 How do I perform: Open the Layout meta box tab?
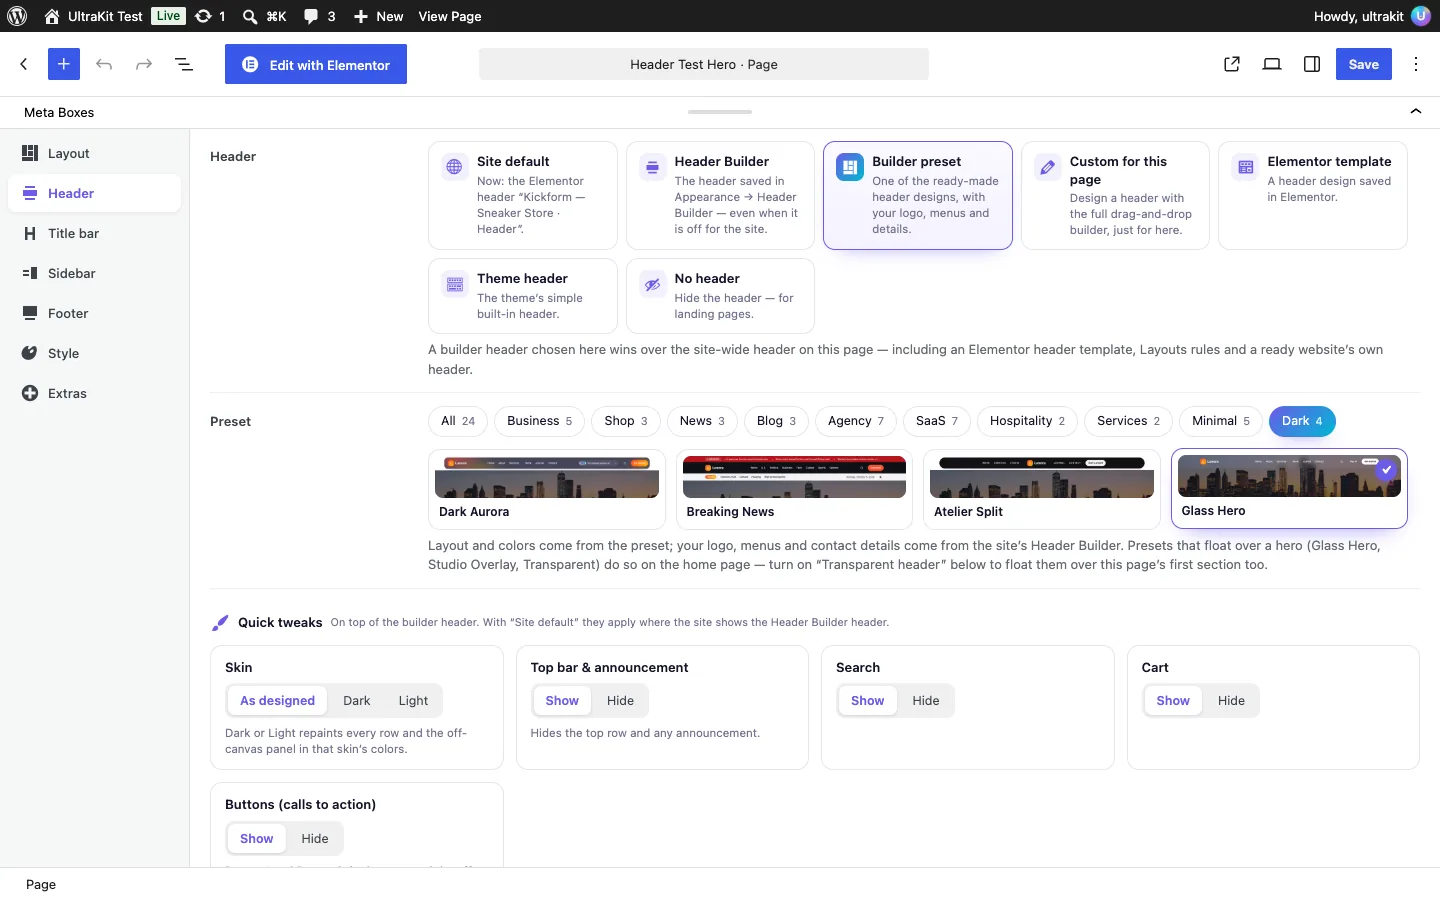(x=95, y=153)
